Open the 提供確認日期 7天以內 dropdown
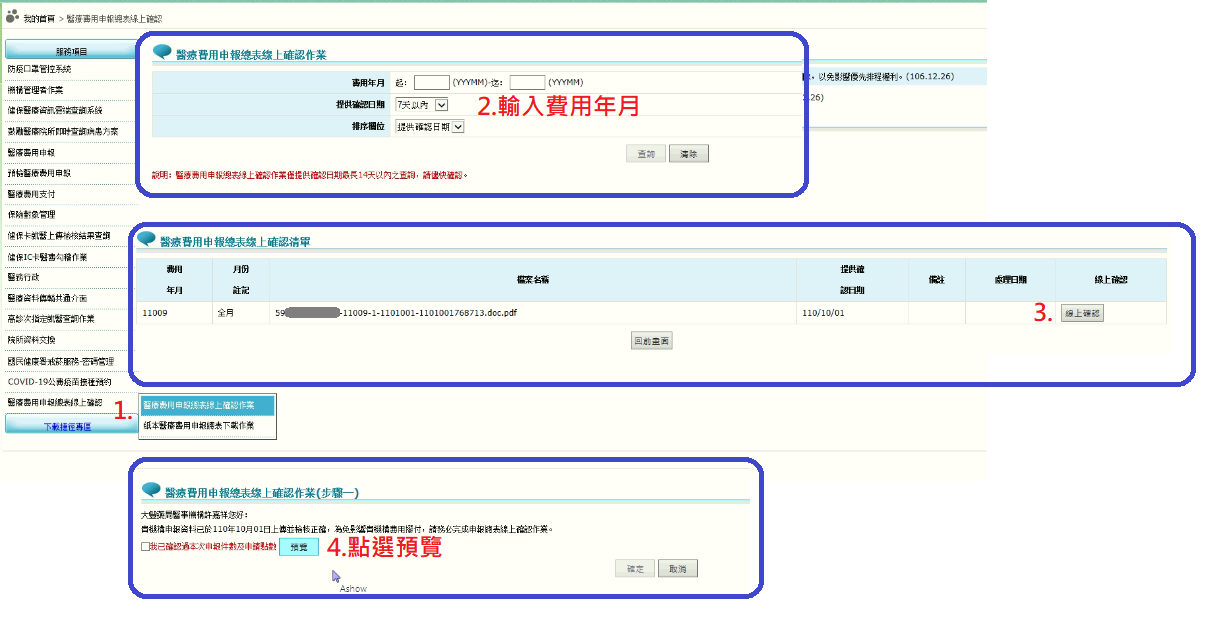 click(422, 104)
